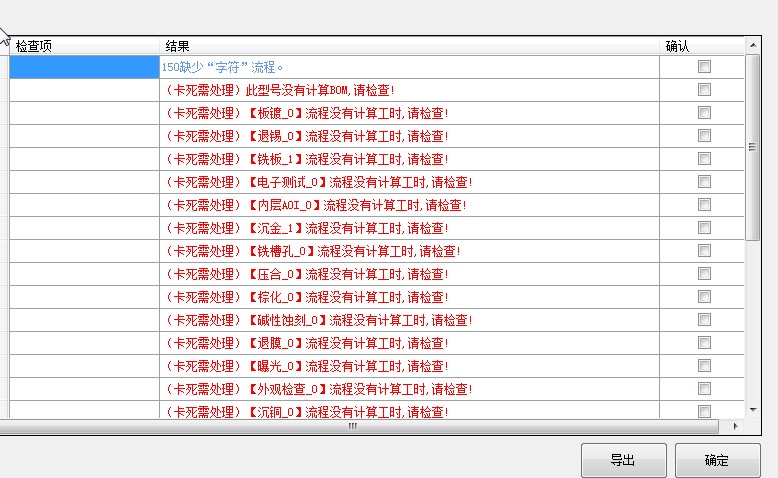Click the horizontal scrollbar thumb
The image size is (778, 478).
point(353,426)
